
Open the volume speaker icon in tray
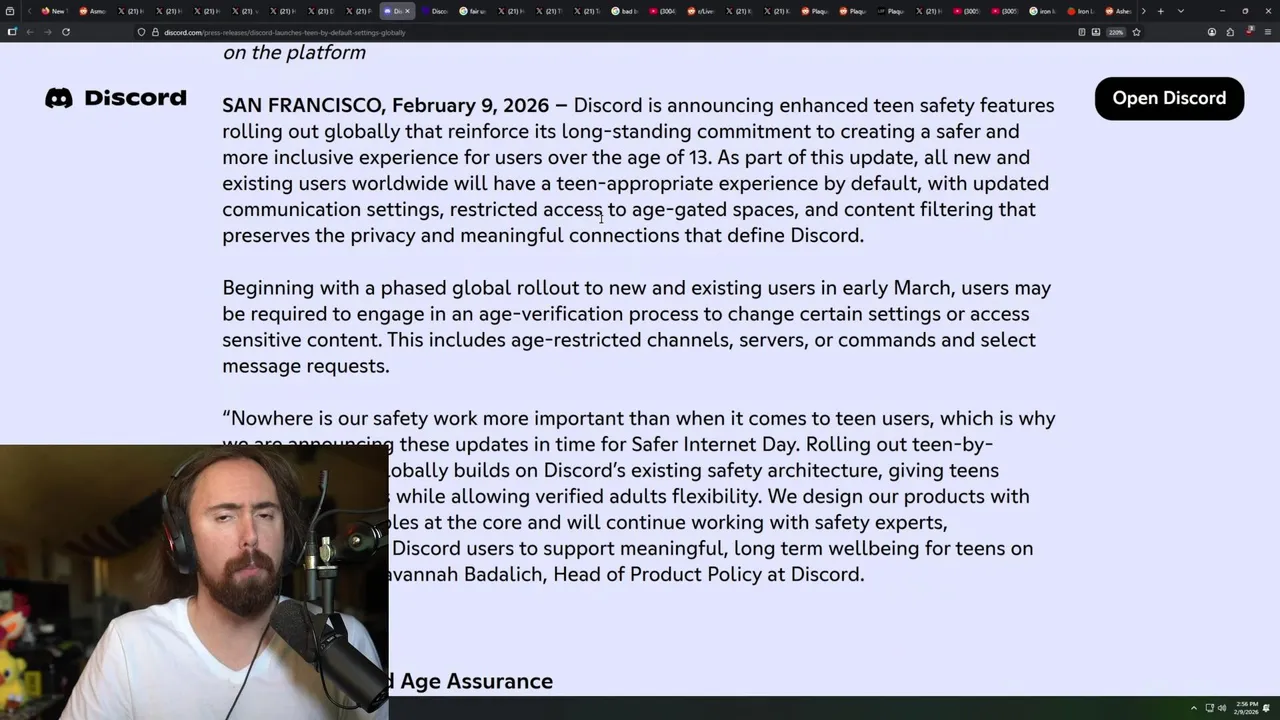click(1222, 708)
